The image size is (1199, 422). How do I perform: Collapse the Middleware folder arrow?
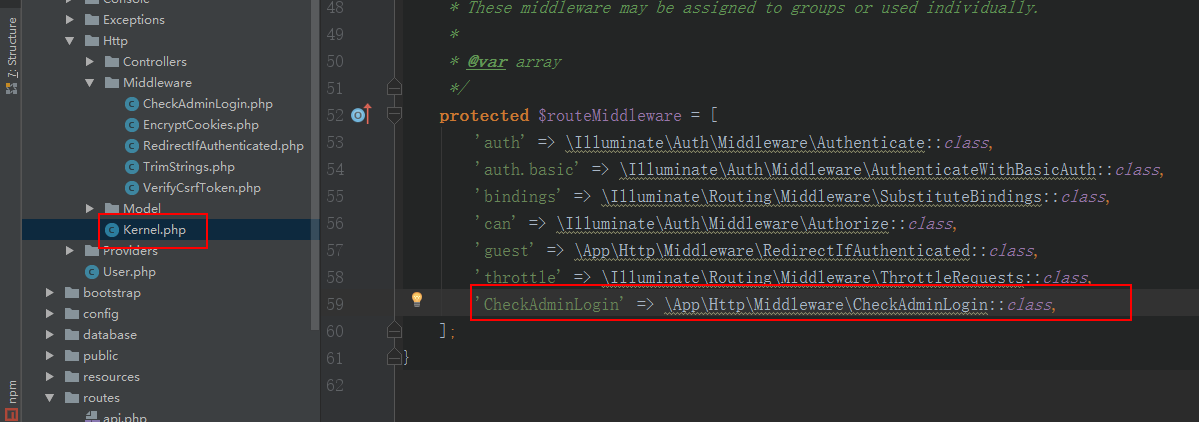(x=89, y=83)
